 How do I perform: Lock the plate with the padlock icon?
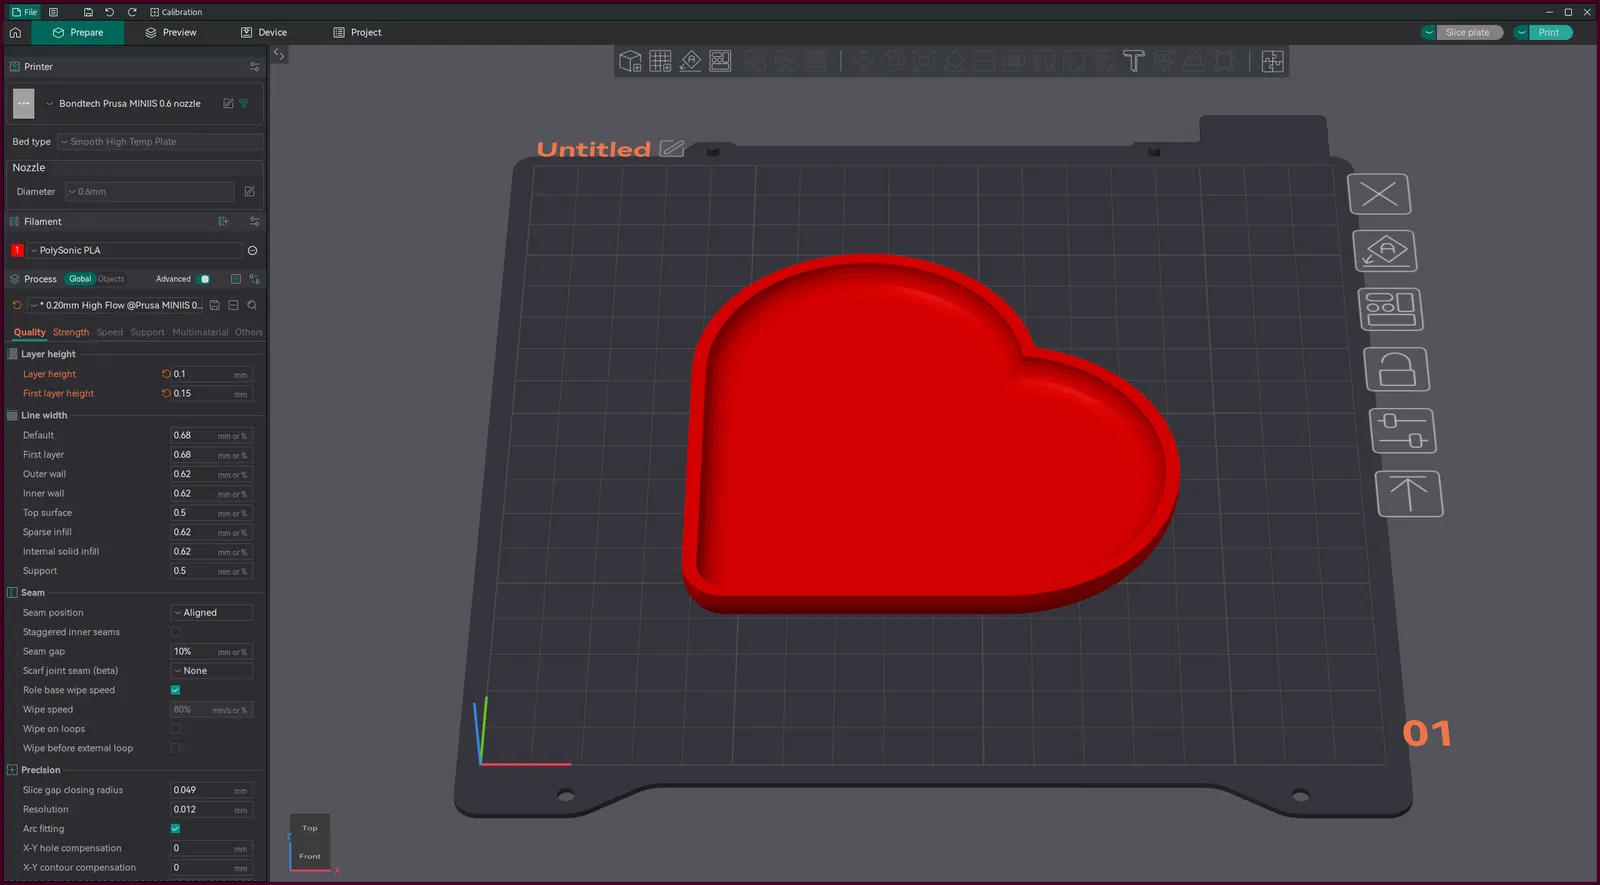[x=1397, y=370]
